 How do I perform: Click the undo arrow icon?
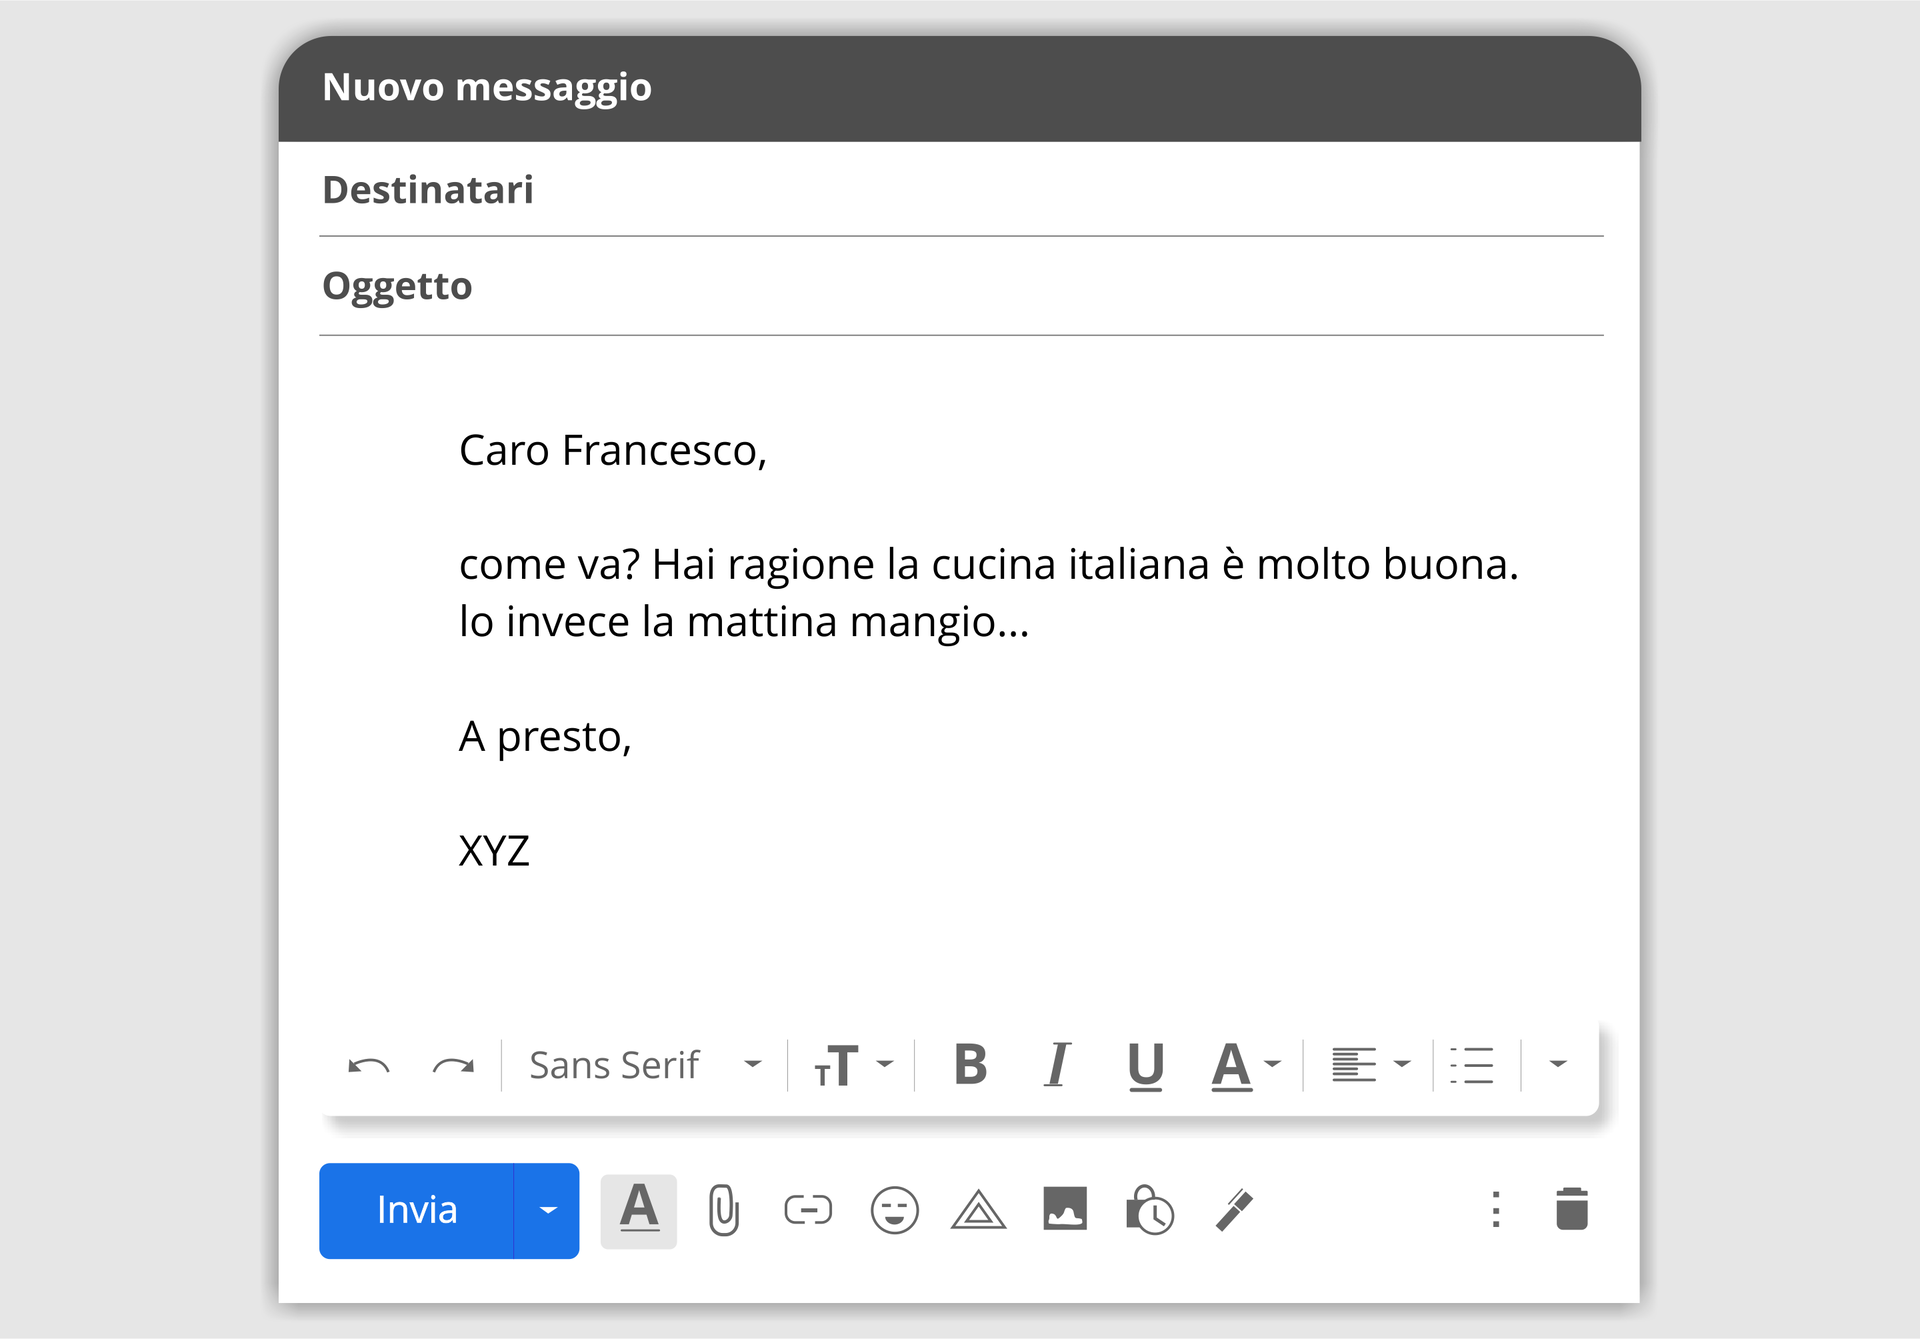click(x=368, y=1066)
